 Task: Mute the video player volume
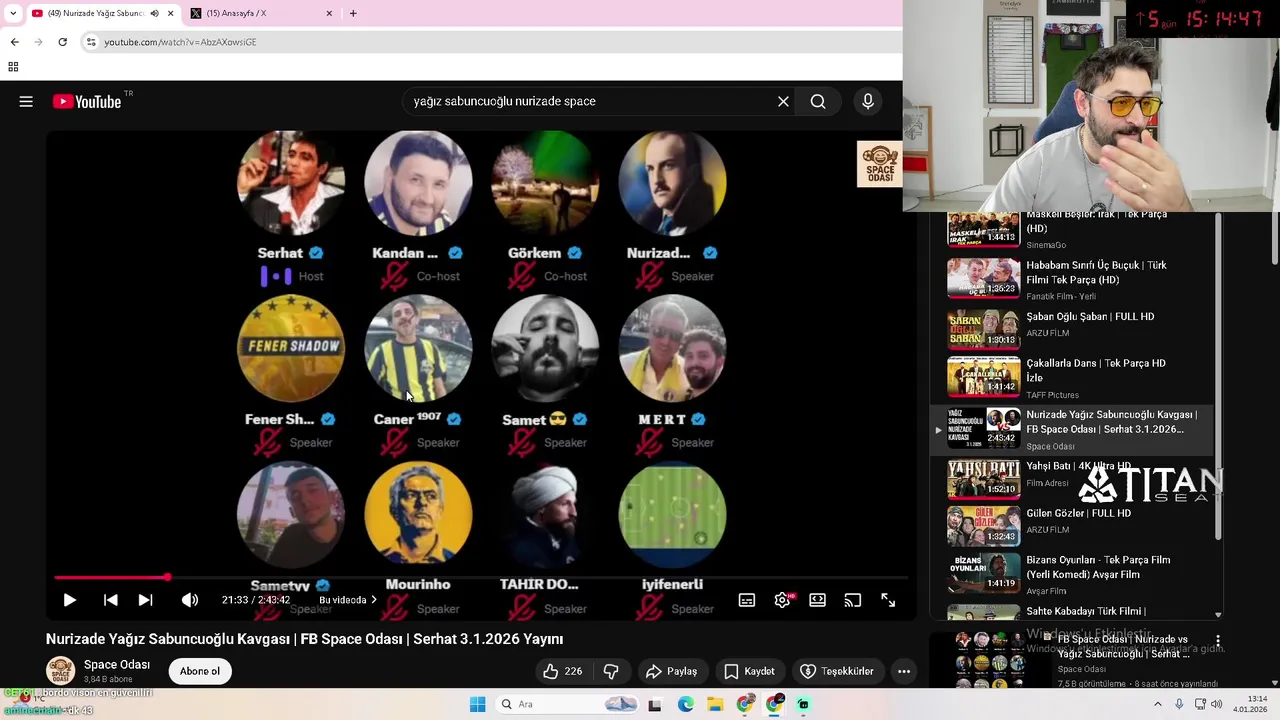coord(190,600)
